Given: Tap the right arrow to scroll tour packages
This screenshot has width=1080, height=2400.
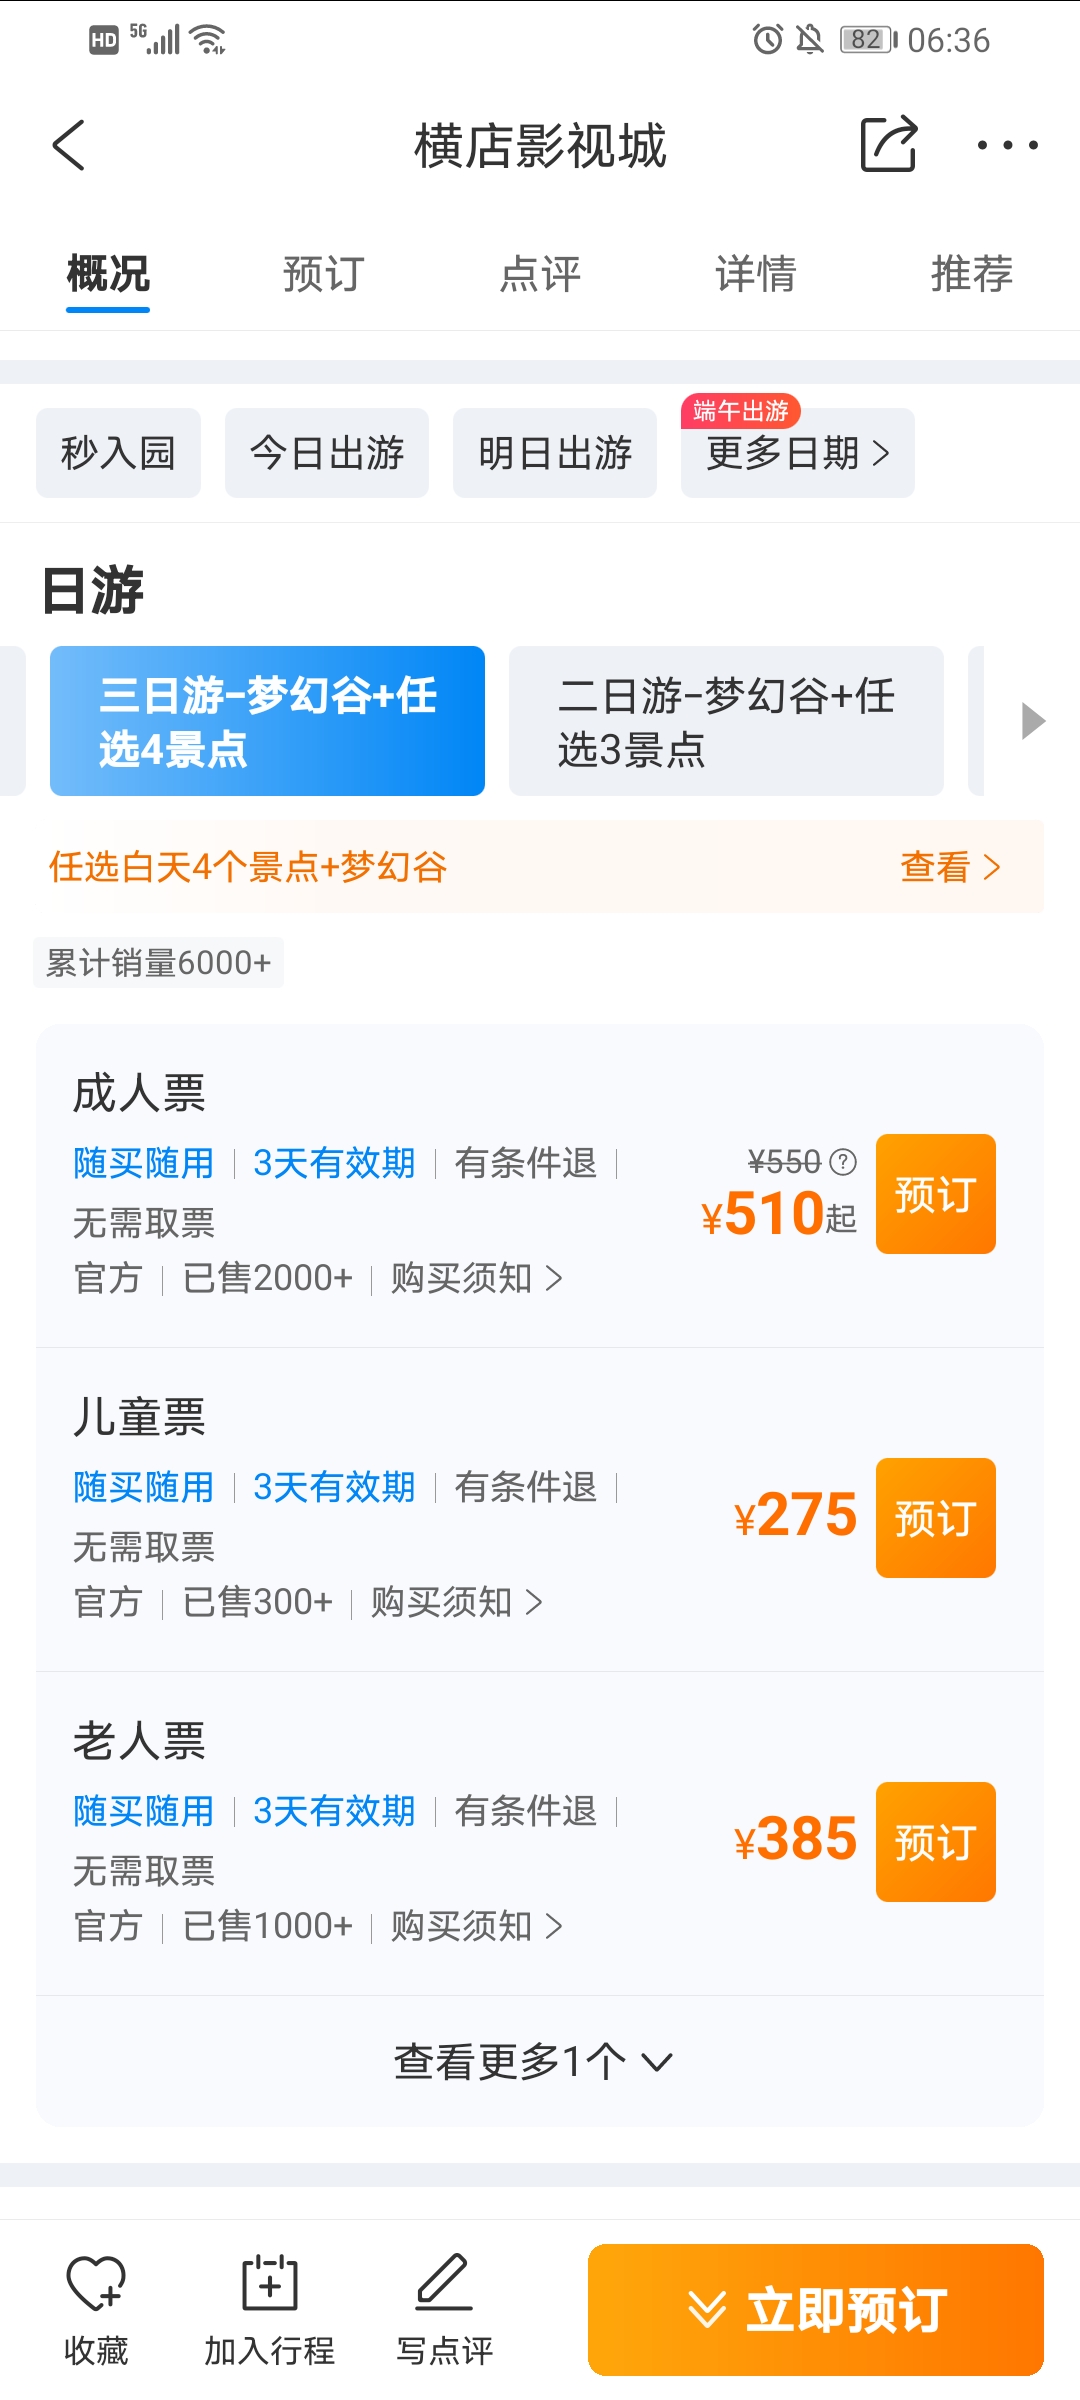Looking at the screenshot, I should click(x=1033, y=721).
